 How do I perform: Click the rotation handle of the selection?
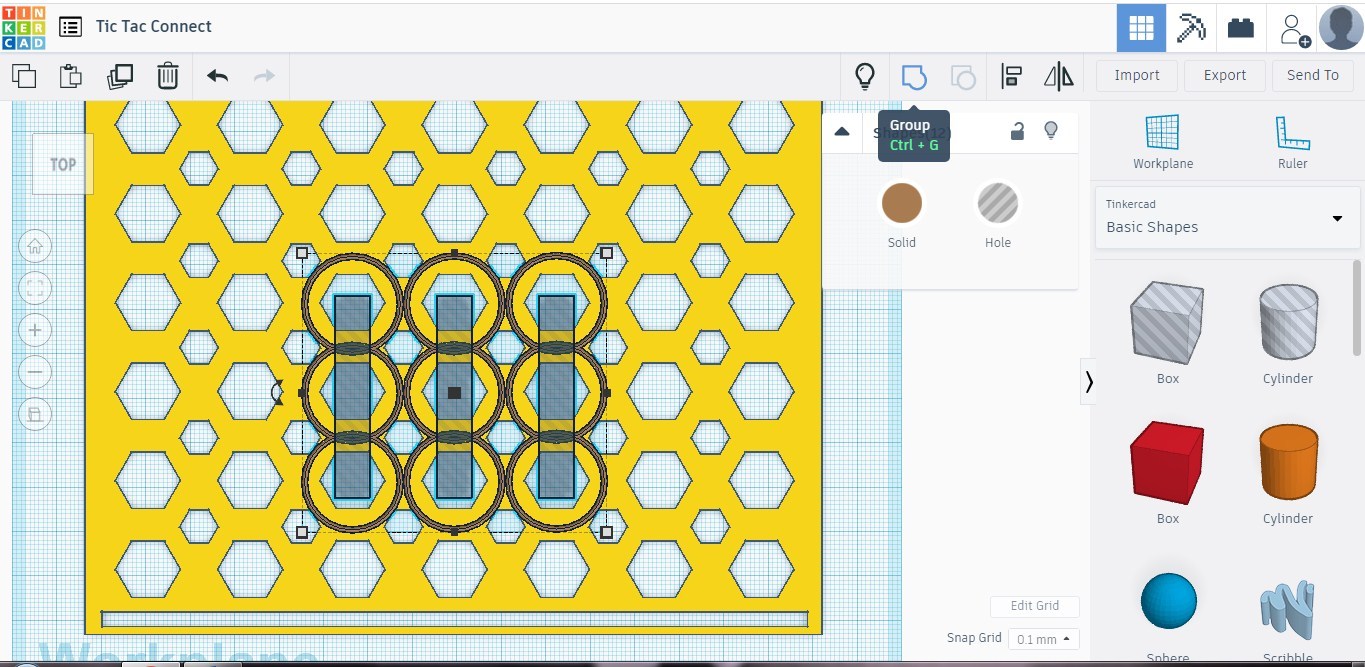(x=278, y=393)
